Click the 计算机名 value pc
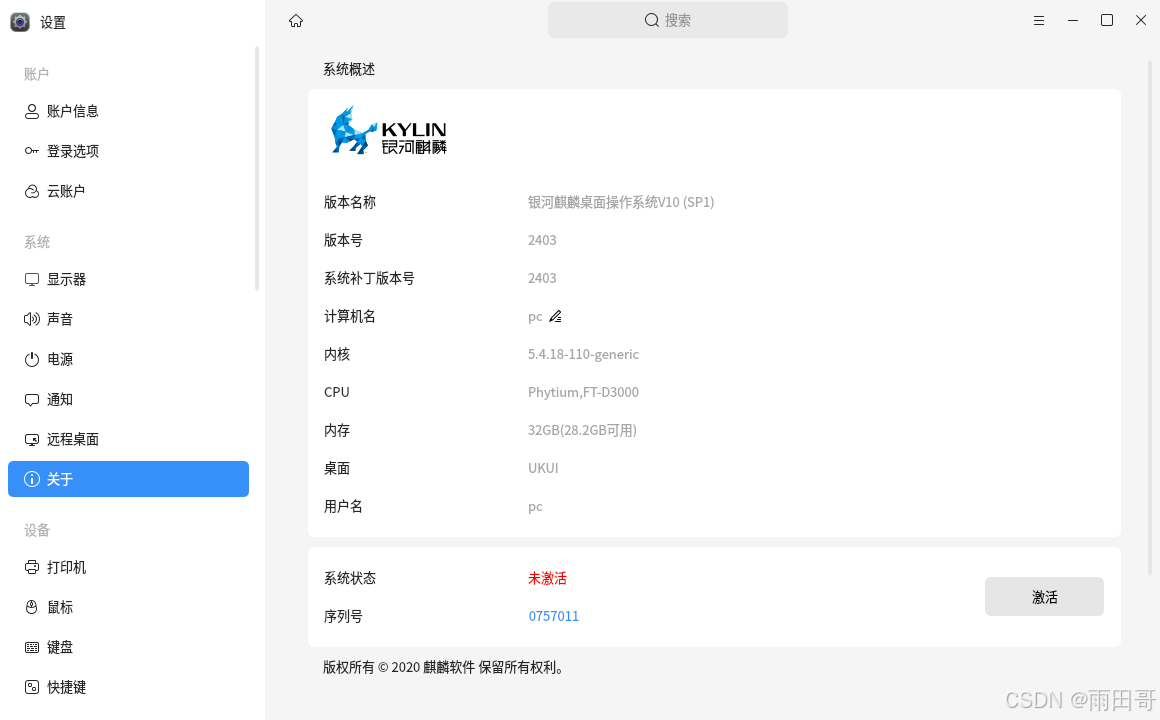This screenshot has height=720, width=1160. click(535, 317)
